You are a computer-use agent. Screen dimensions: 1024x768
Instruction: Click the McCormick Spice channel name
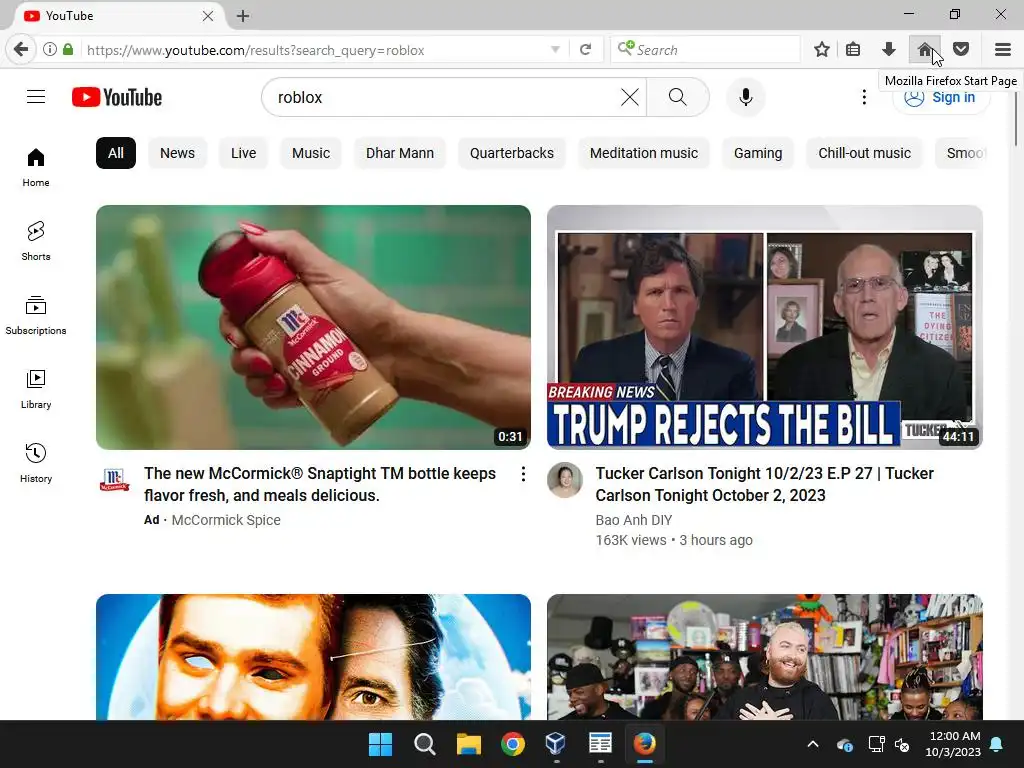click(x=226, y=520)
